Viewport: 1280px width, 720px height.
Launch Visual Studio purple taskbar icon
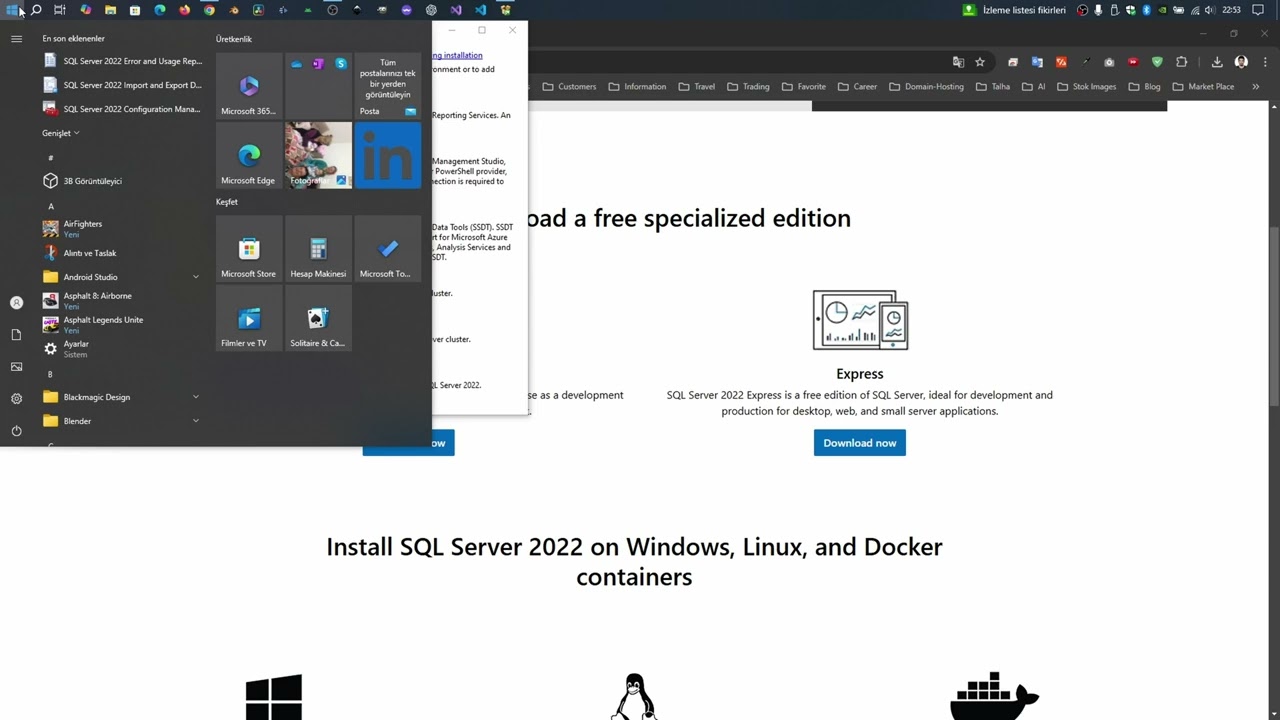pyautogui.click(x=455, y=10)
